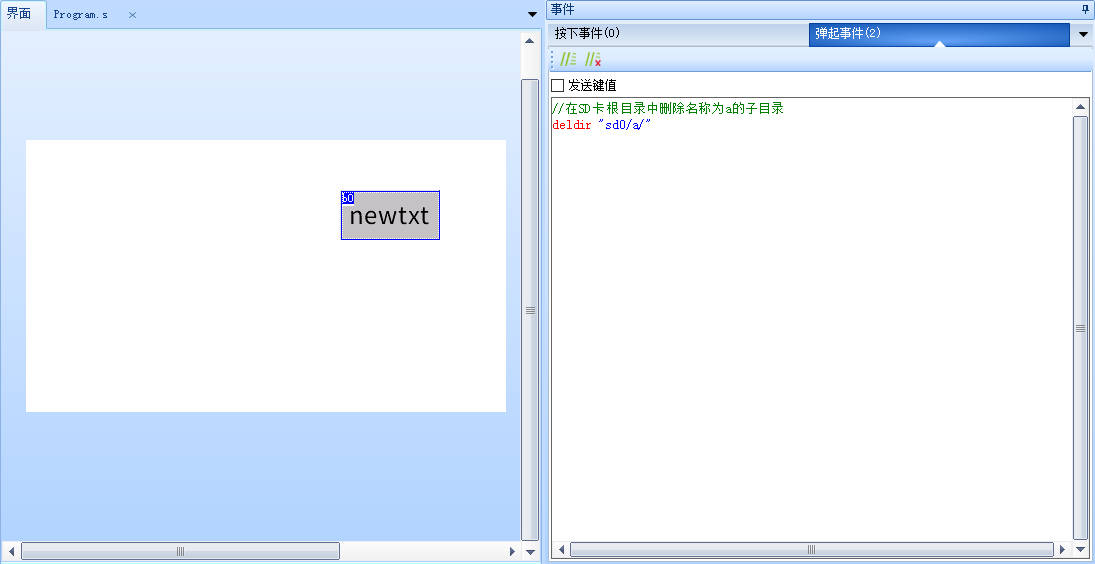
Task: Click the design canvas horizontal scrollbar thumb
Action: [x=180, y=551]
